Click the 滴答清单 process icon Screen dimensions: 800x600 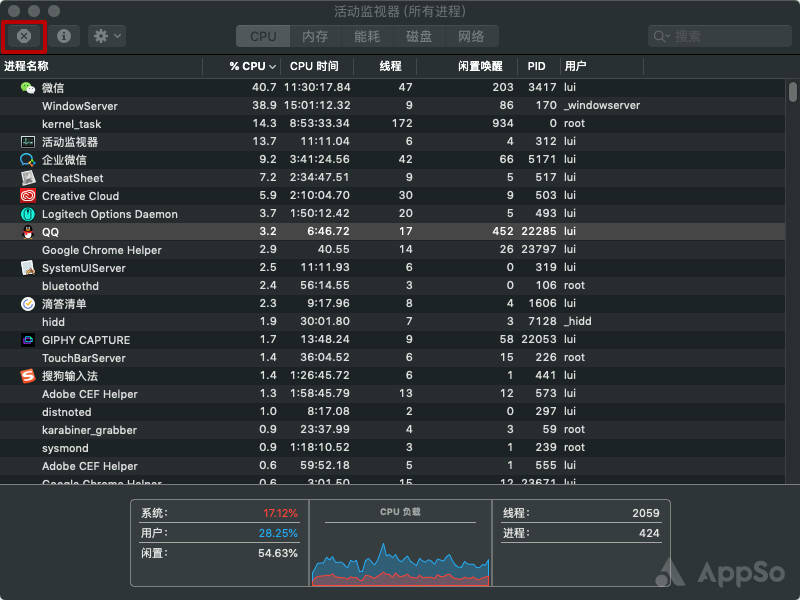click(26, 304)
